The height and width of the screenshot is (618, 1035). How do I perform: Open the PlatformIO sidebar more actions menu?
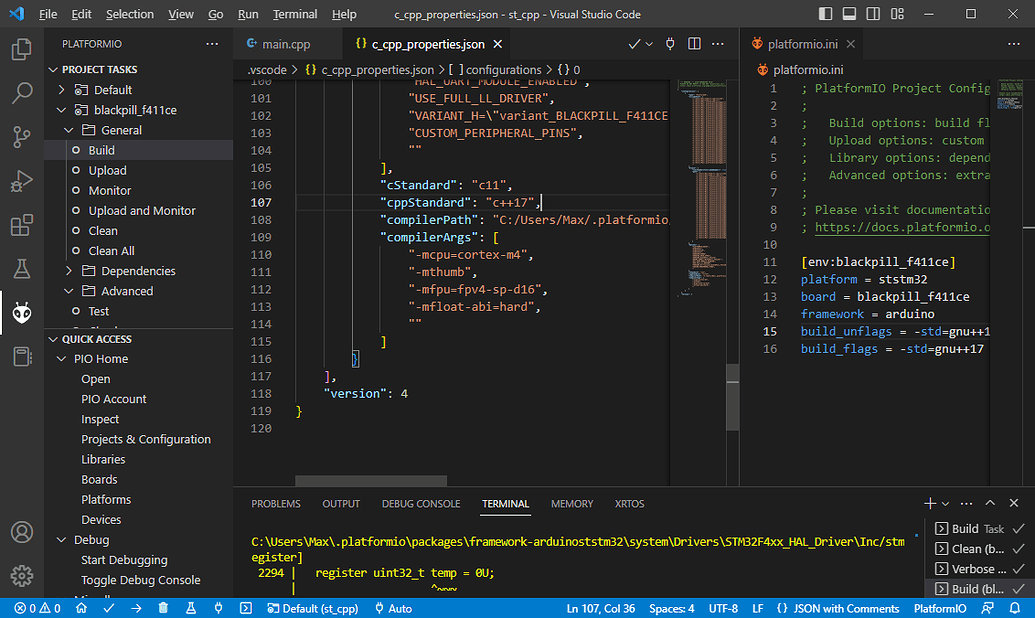coord(212,44)
